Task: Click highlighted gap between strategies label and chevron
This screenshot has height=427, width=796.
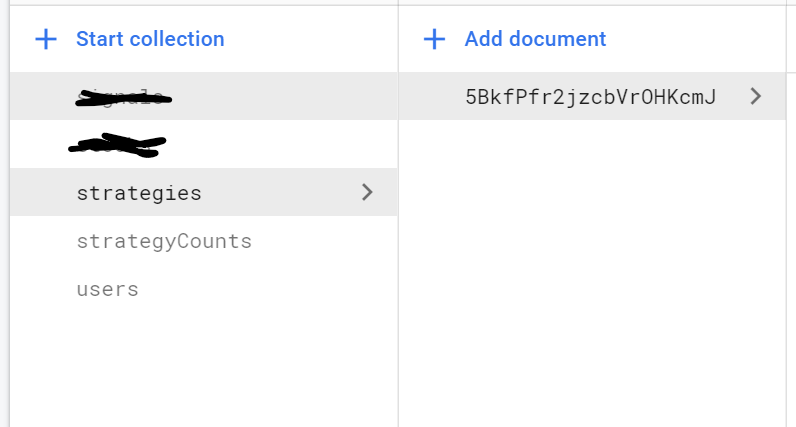Action: (281, 192)
